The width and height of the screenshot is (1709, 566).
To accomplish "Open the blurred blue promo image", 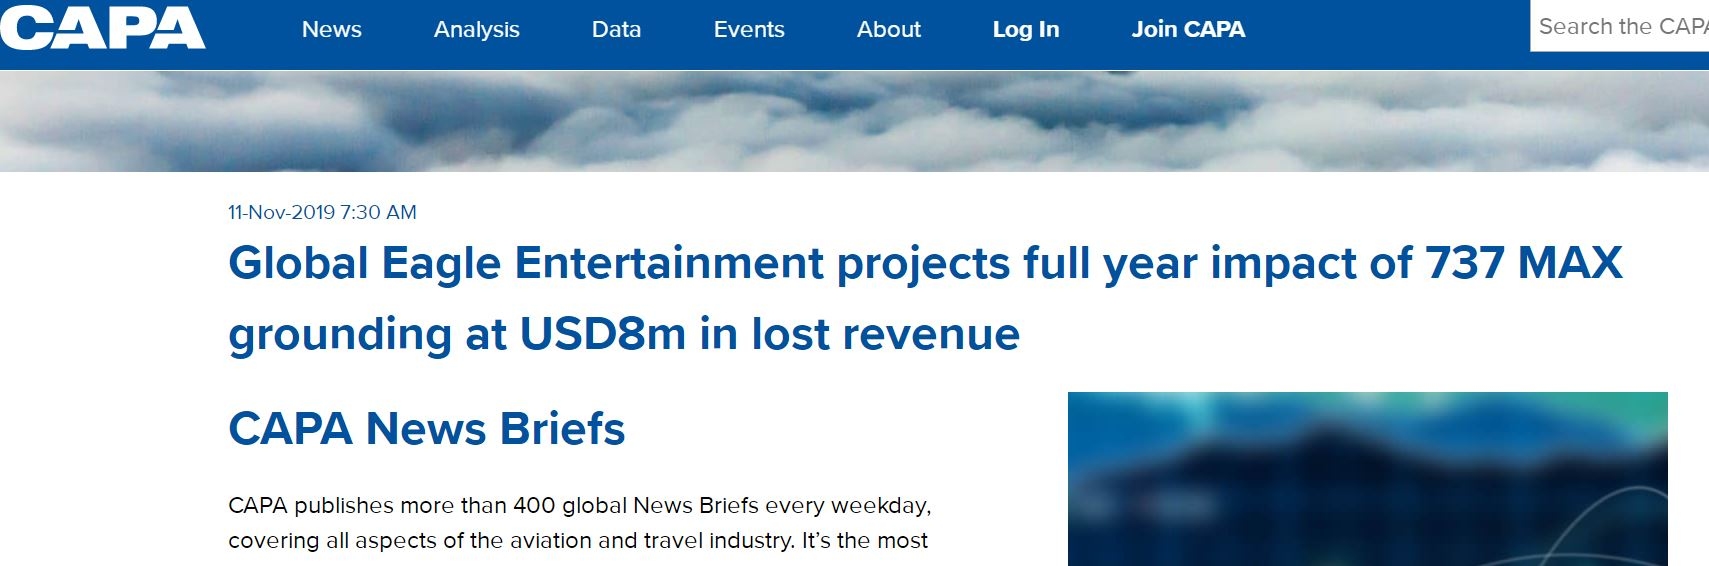I will pos(1366,478).
